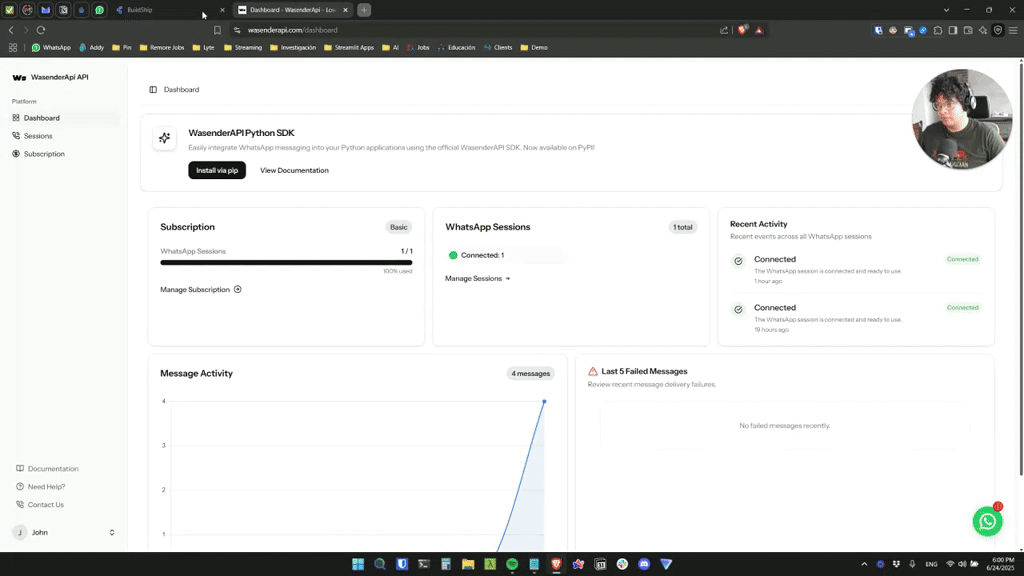Toggle the browser sidebar panel icon
The width and height of the screenshot is (1024, 576).
(x=953, y=30)
